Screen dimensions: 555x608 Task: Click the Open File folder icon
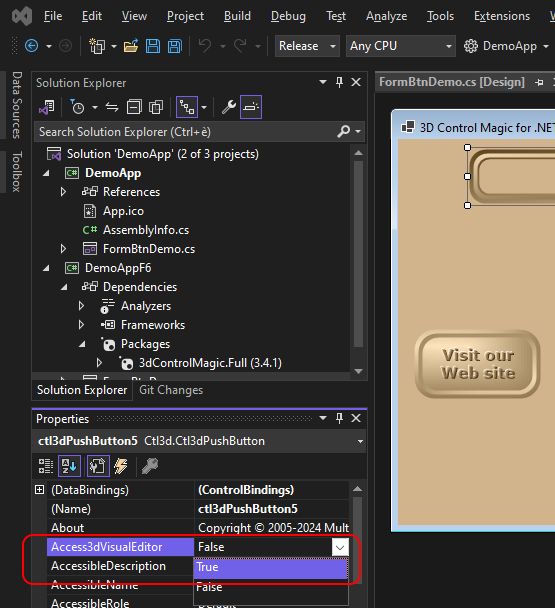pyautogui.click(x=131, y=46)
